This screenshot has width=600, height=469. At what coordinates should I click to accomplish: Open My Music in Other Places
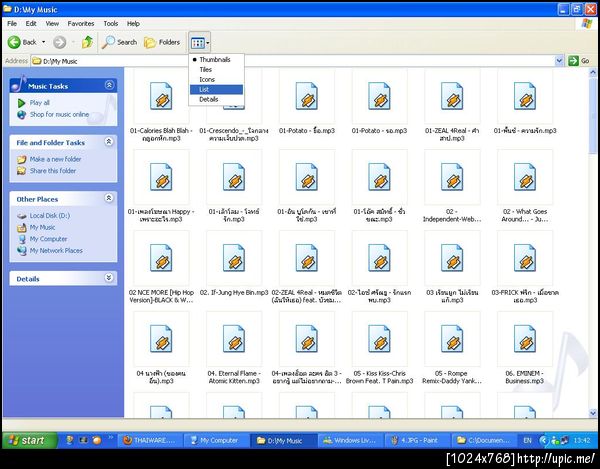coord(42,227)
